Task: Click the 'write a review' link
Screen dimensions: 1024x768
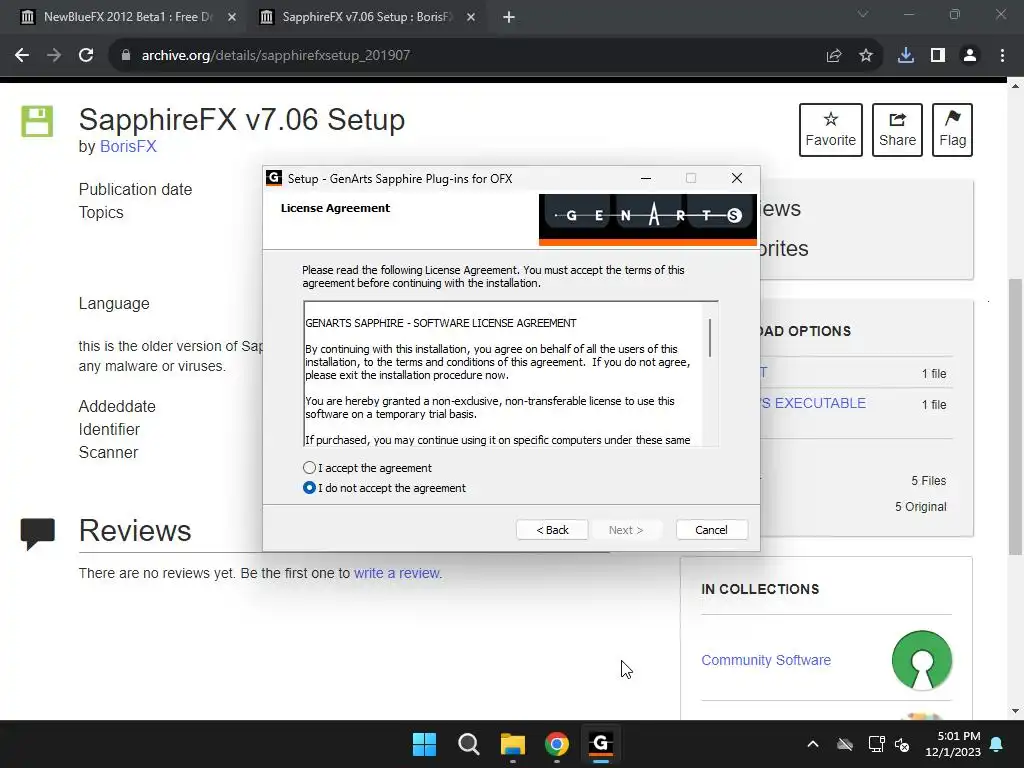Action: point(397,573)
